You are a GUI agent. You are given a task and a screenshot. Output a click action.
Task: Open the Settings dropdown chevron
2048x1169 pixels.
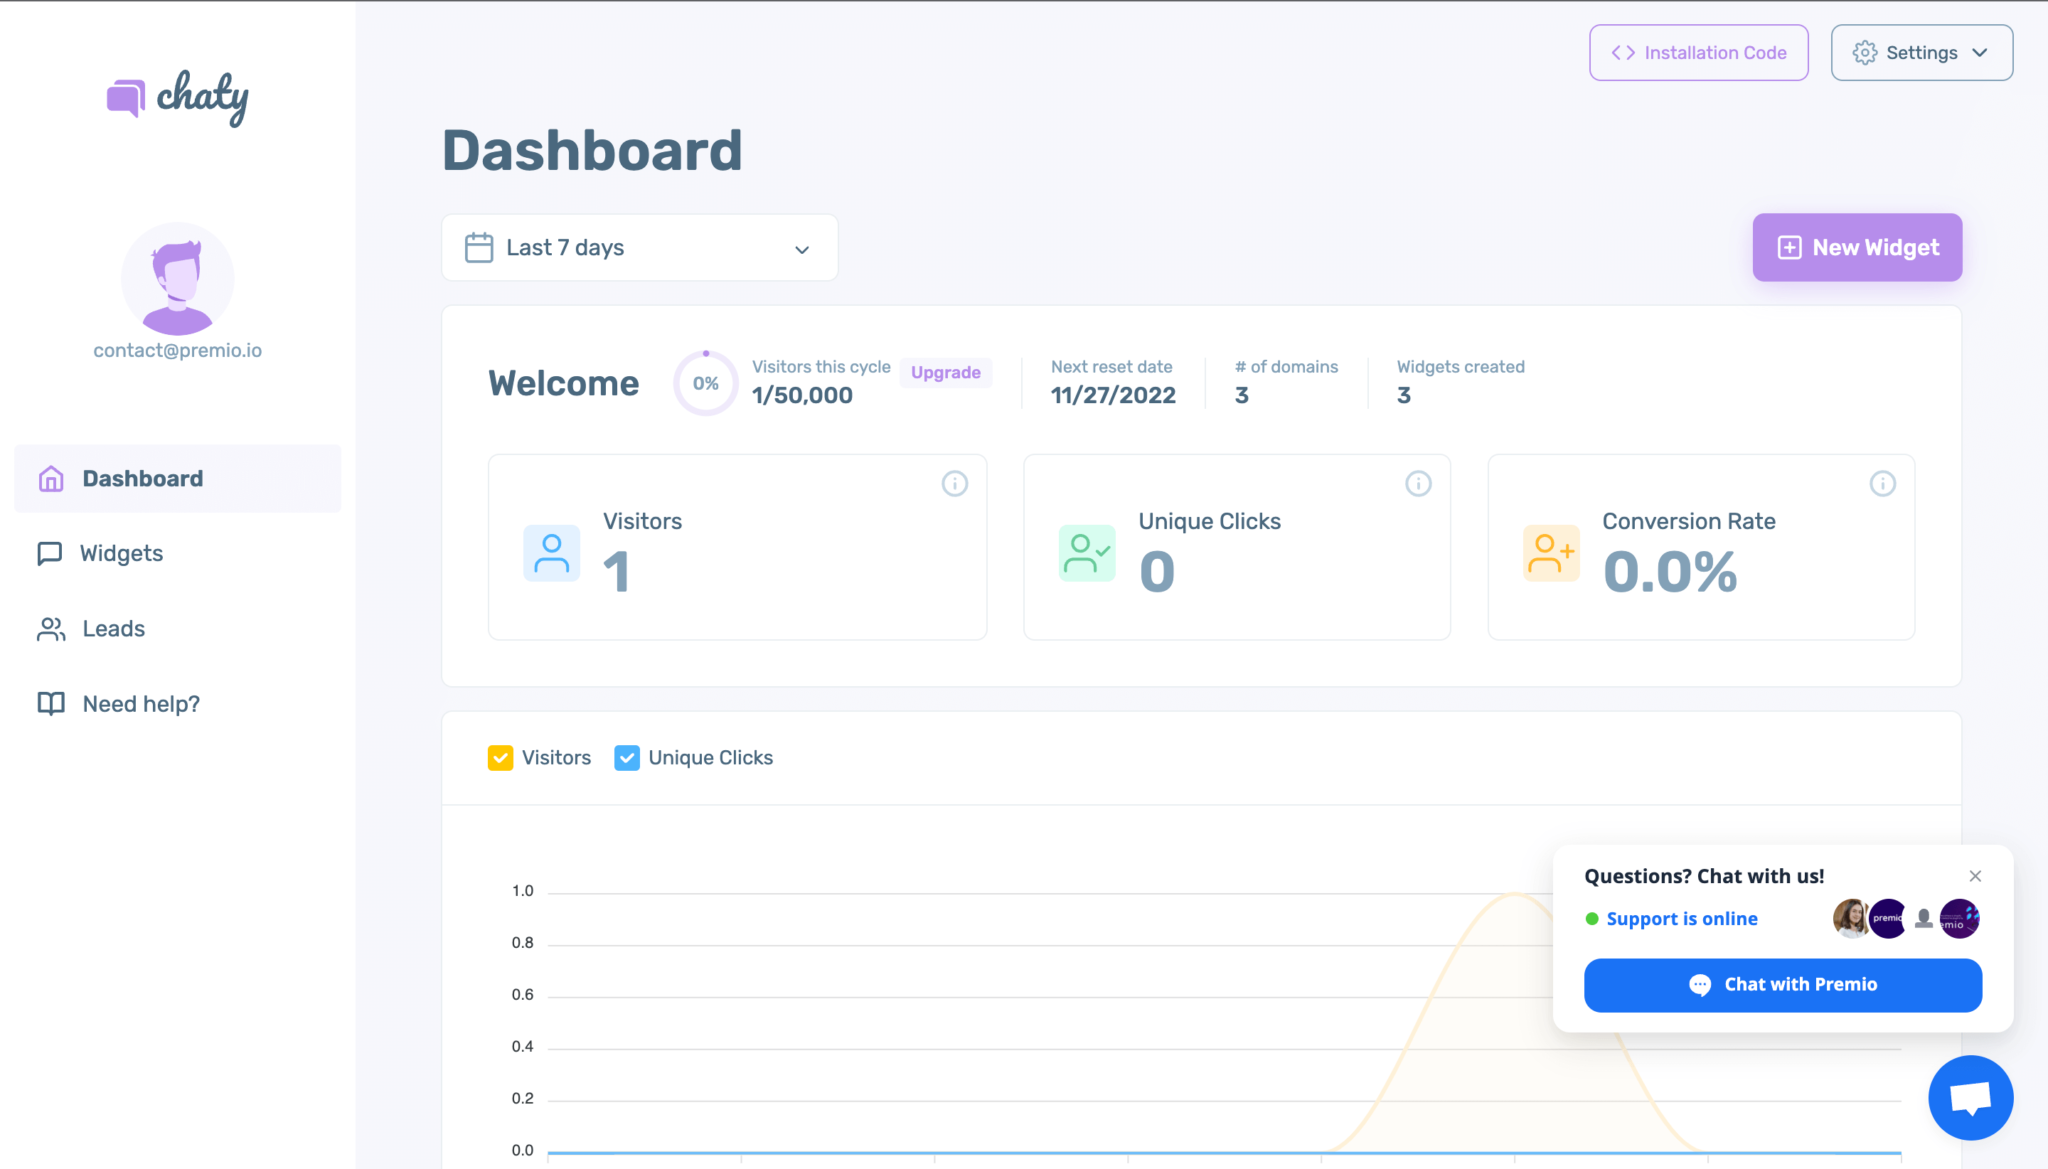pos(1980,53)
